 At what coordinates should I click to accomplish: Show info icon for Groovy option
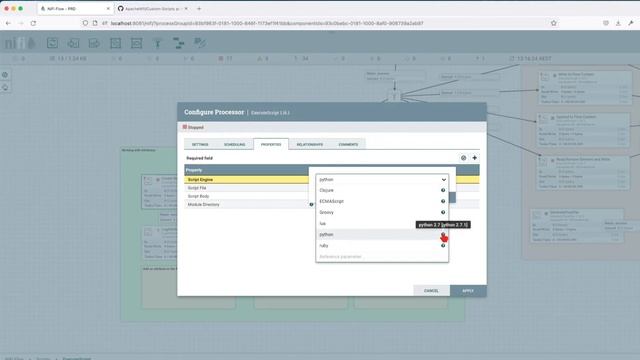[443, 212]
